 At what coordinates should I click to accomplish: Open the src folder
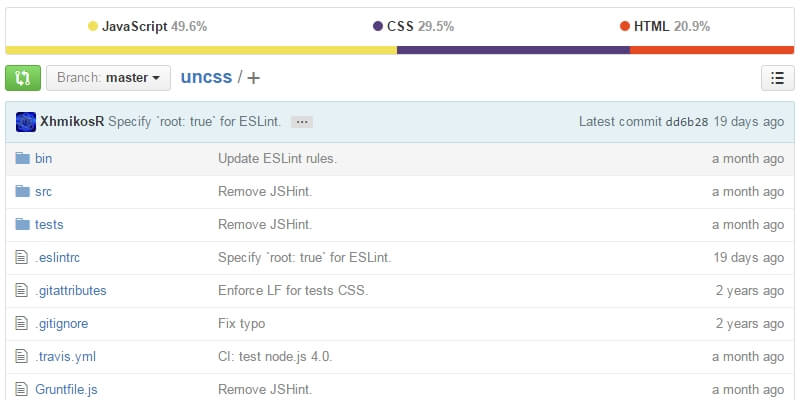(x=43, y=192)
